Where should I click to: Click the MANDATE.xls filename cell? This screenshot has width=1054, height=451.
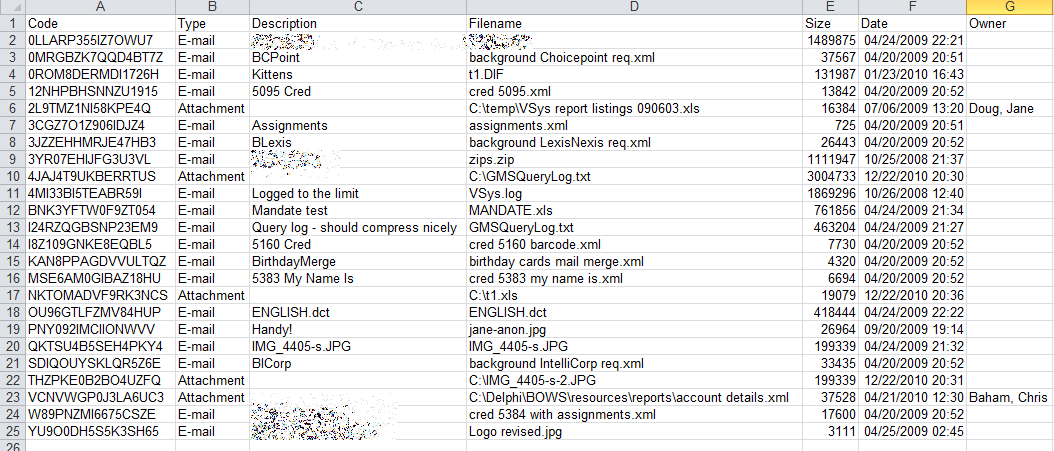click(633, 210)
